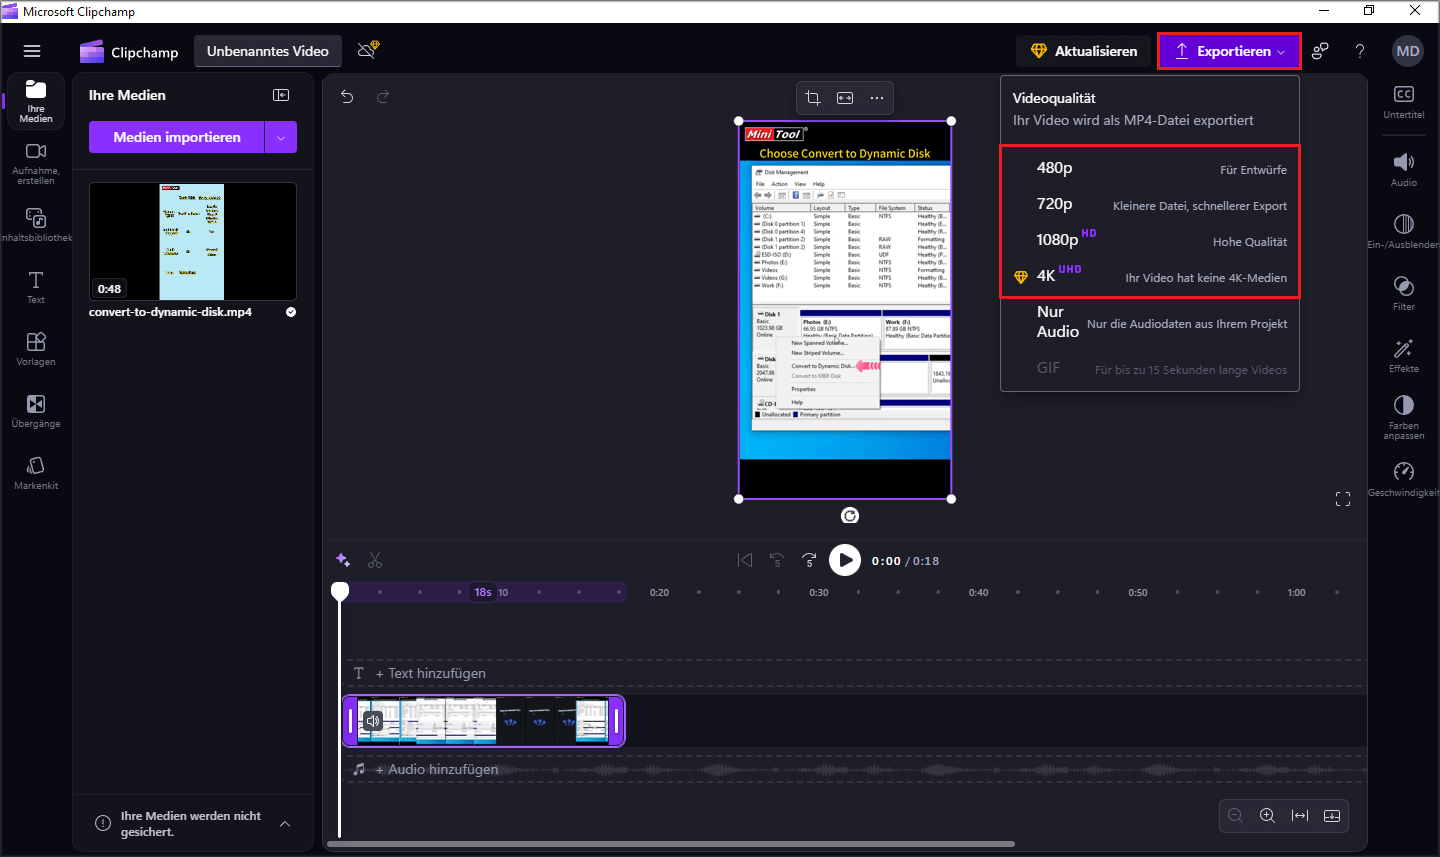Play the video preview
The width and height of the screenshot is (1440, 857).
[x=845, y=560]
